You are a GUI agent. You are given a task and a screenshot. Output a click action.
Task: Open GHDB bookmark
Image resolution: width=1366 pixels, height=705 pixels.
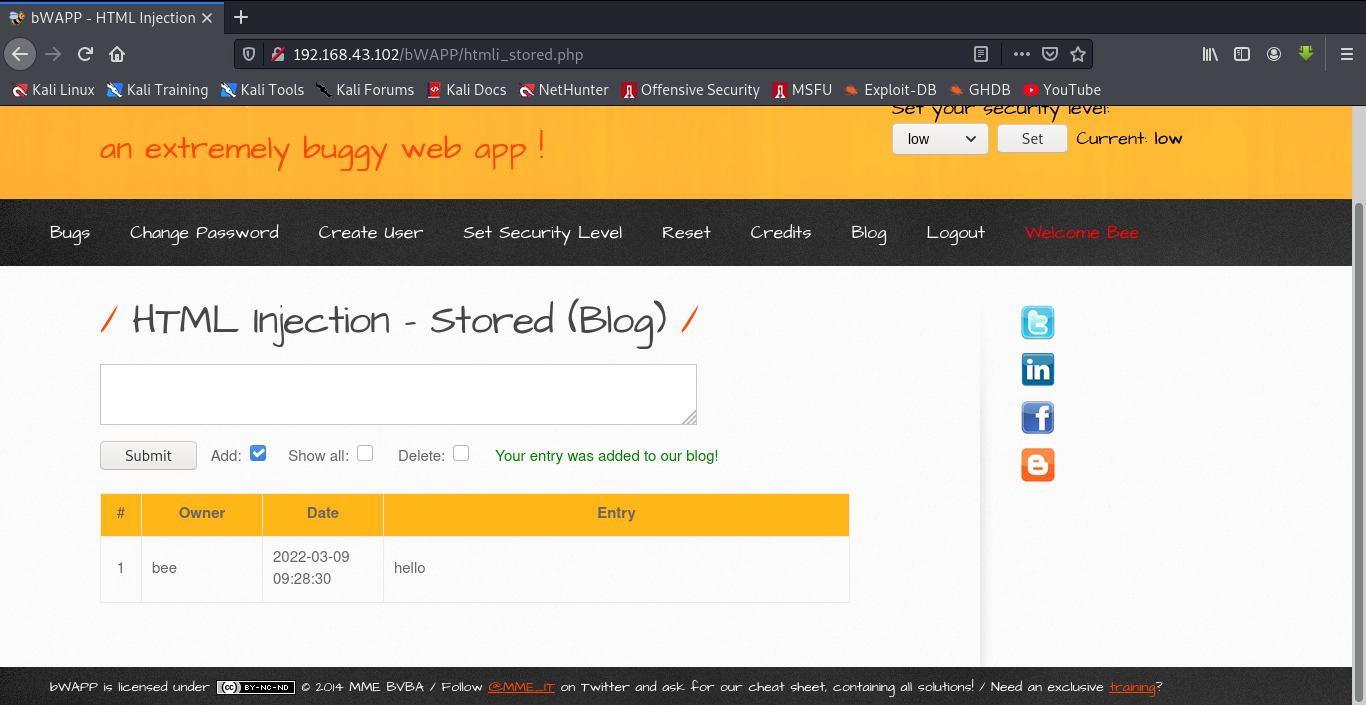pyautogui.click(x=980, y=90)
